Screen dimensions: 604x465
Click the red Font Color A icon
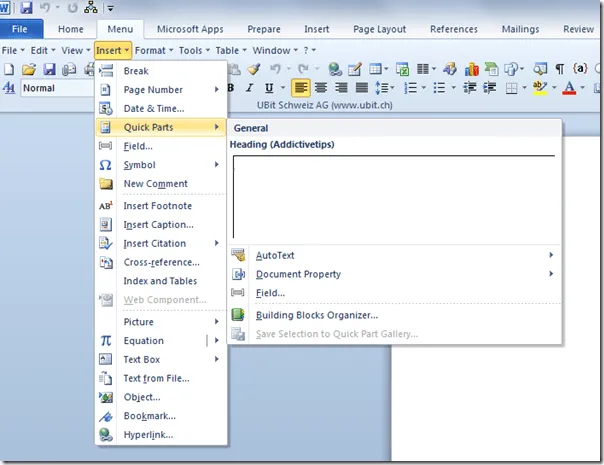[569, 88]
